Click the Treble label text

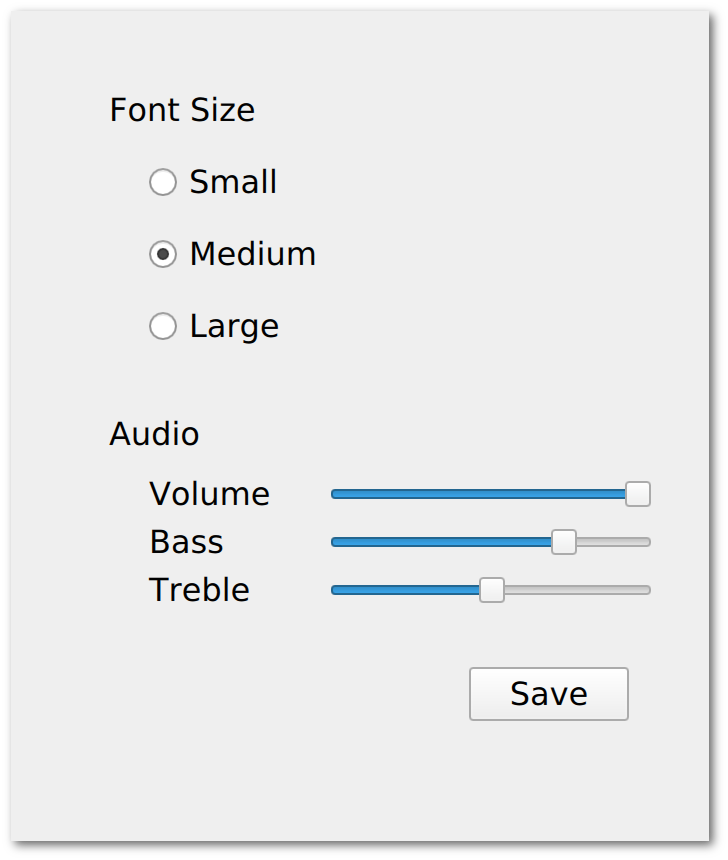[x=198, y=590]
